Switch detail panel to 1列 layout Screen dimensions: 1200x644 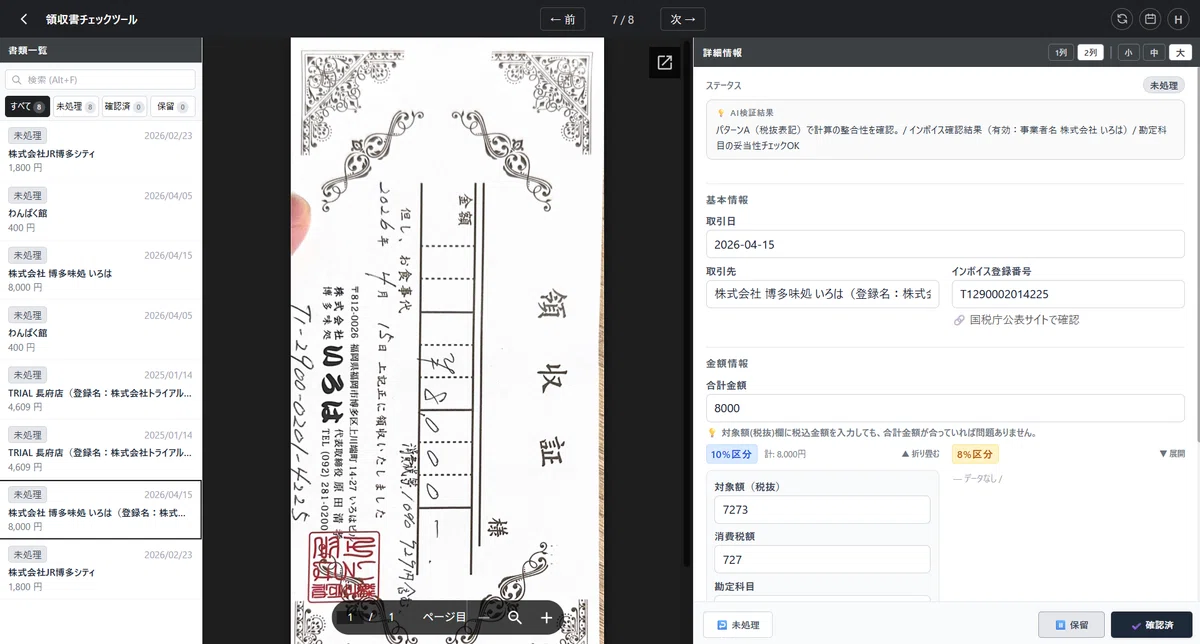point(1061,53)
